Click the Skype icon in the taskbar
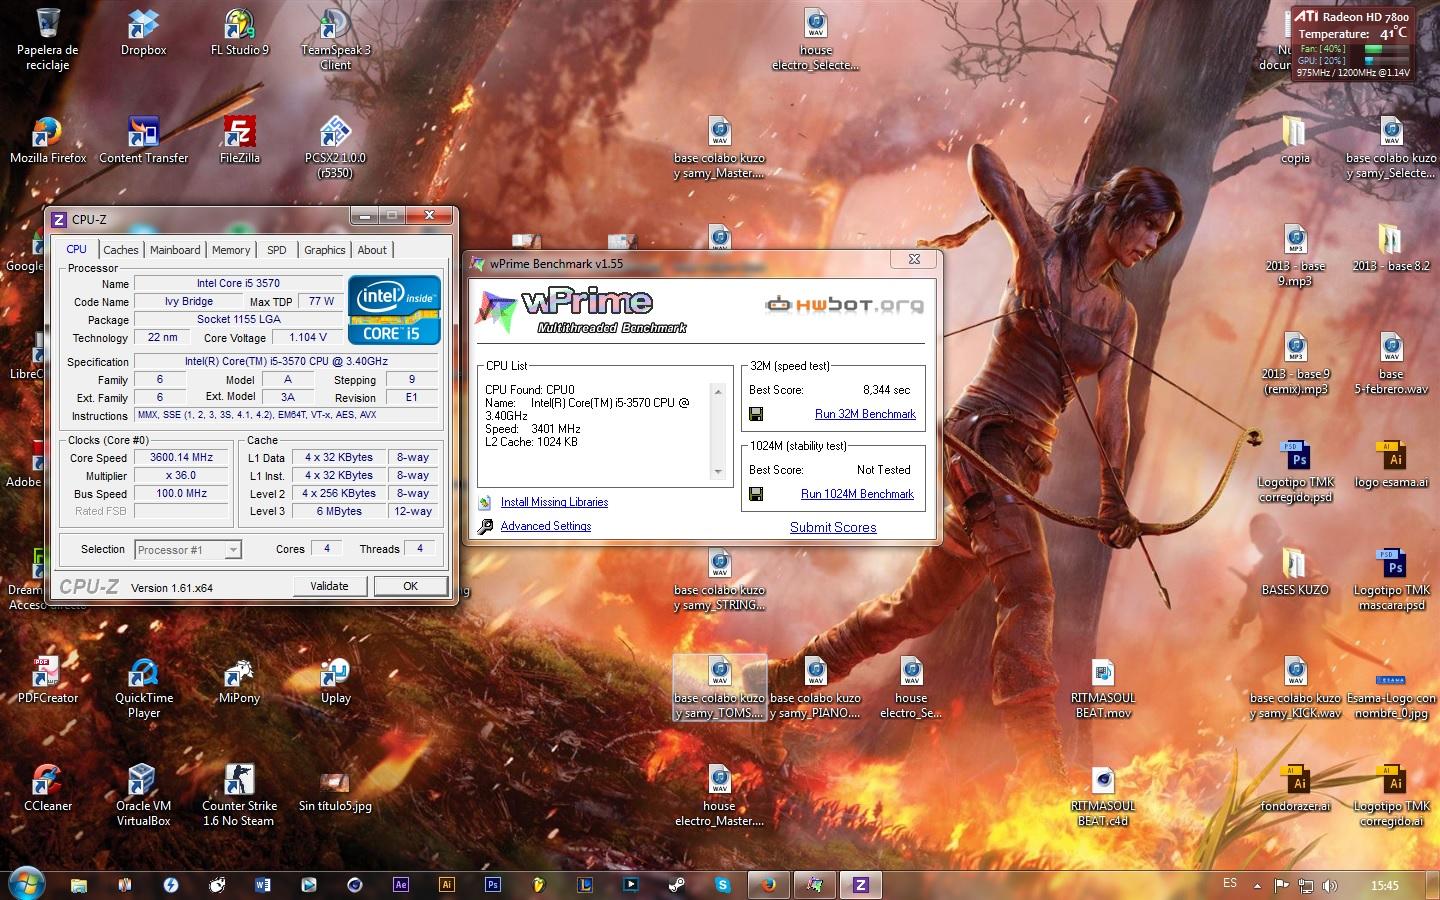 (723, 884)
